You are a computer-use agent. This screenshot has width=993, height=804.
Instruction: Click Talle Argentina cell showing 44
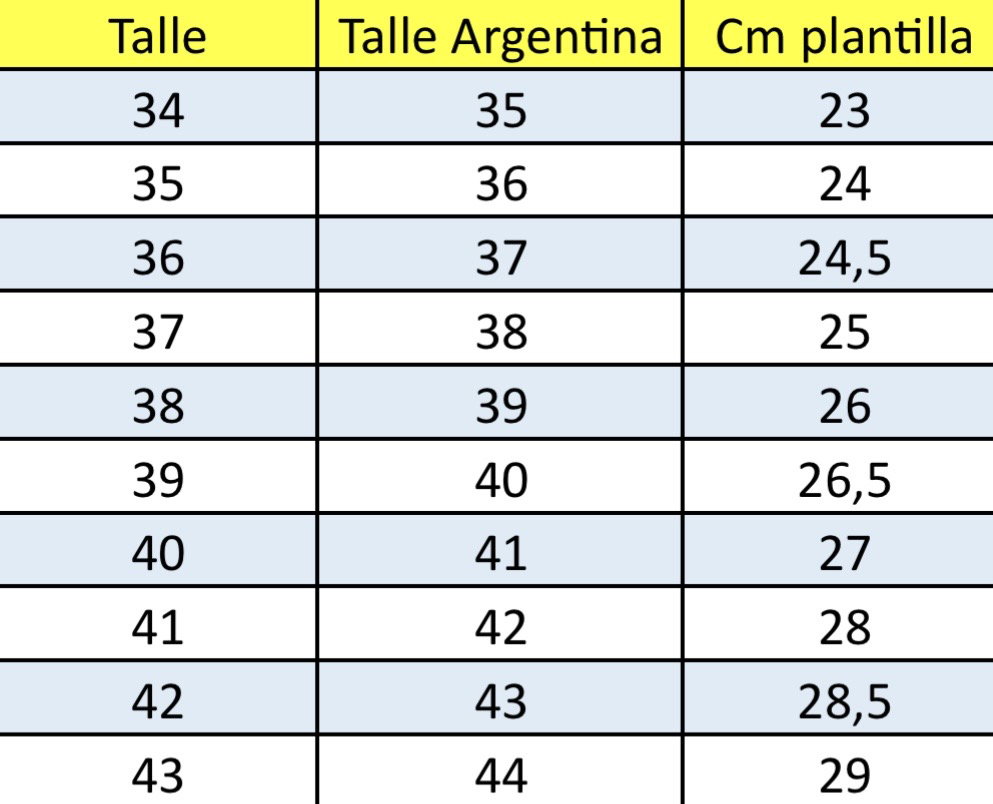point(500,770)
